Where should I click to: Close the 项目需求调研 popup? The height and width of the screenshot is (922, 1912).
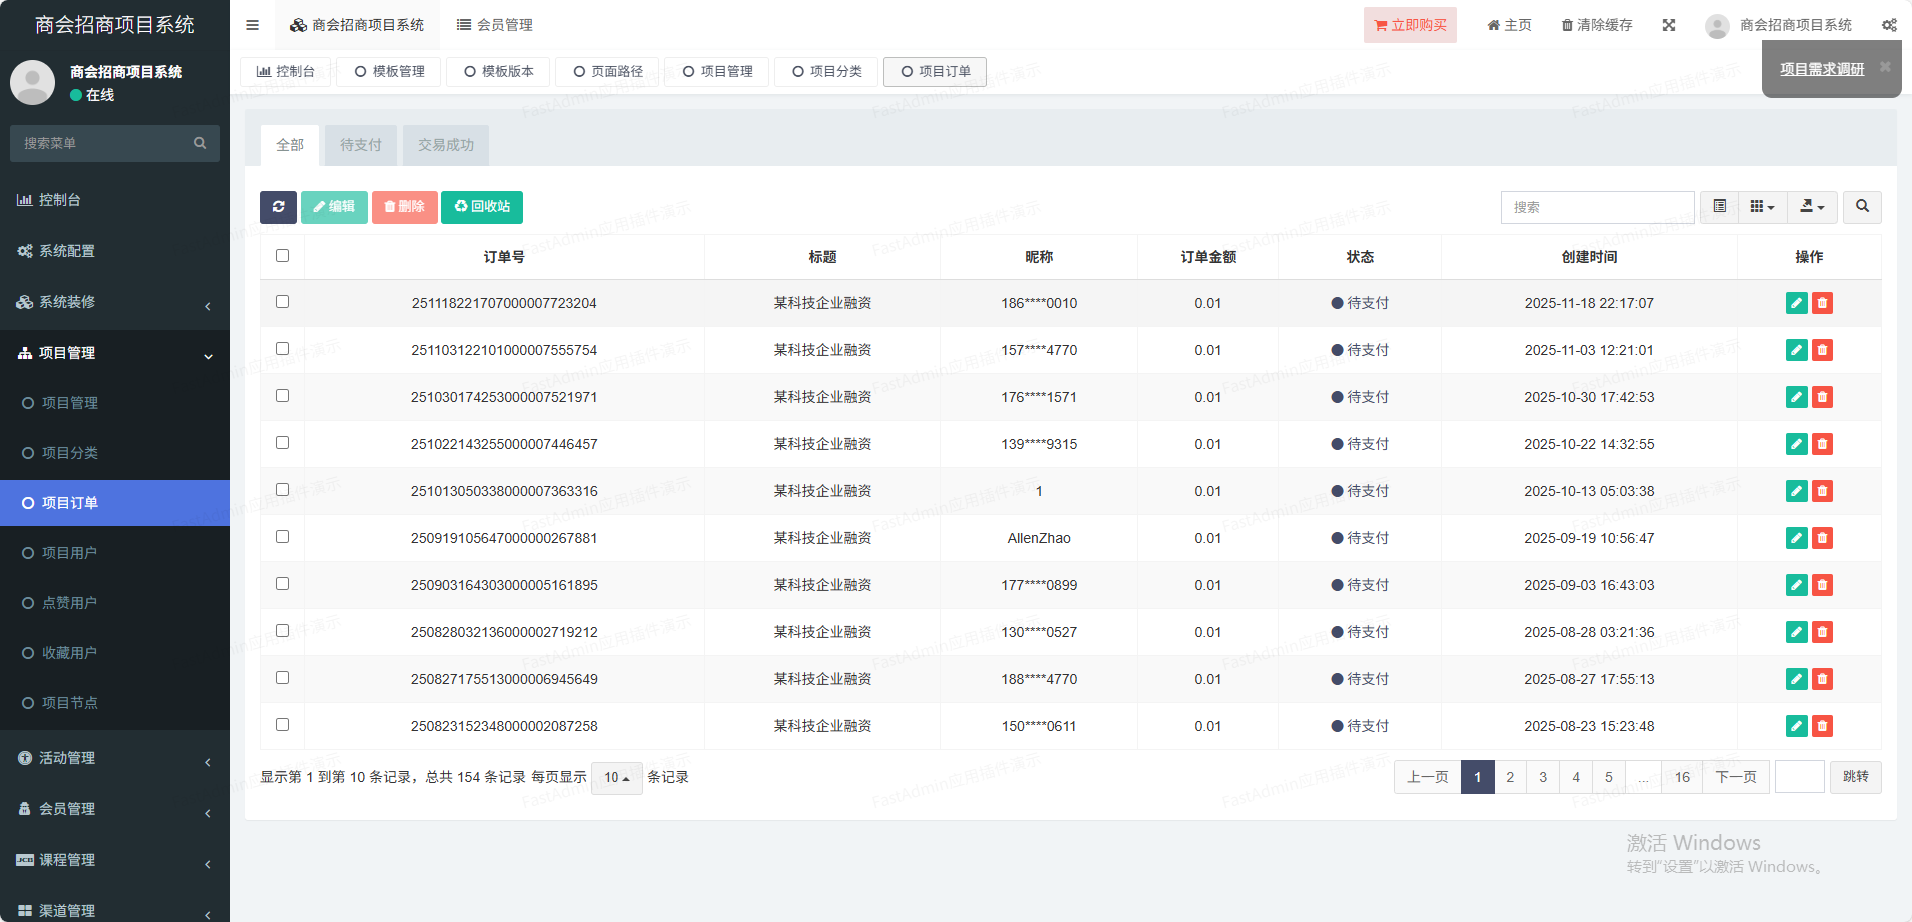[1885, 67]
